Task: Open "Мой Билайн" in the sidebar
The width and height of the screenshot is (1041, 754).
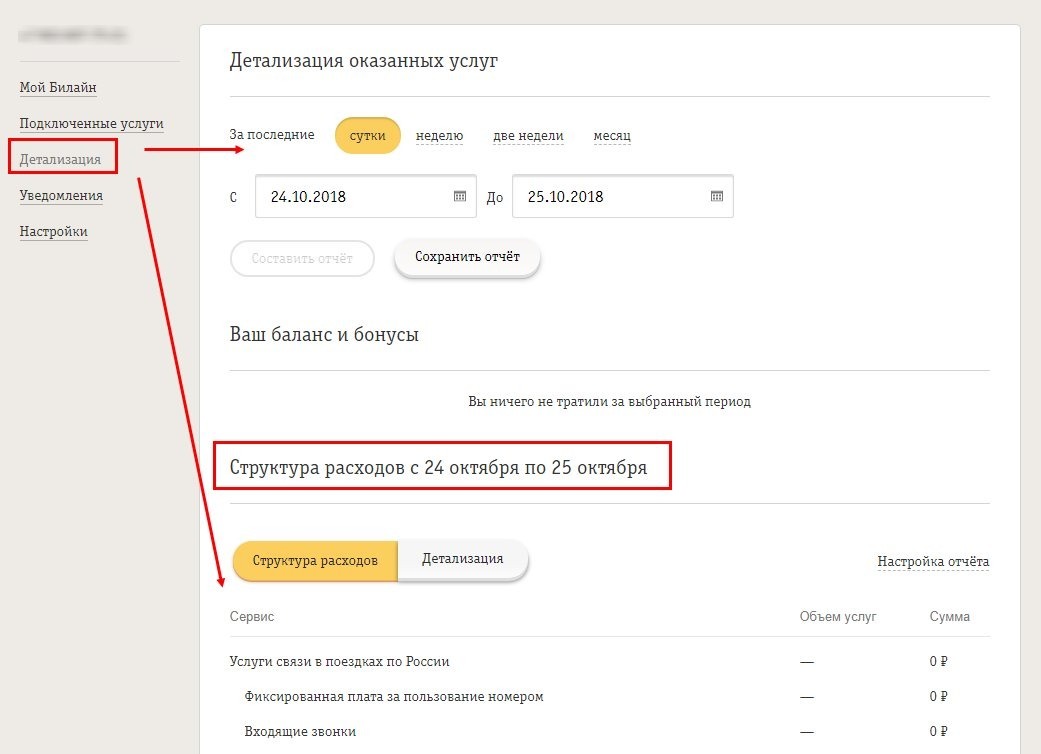Action: 57,87
